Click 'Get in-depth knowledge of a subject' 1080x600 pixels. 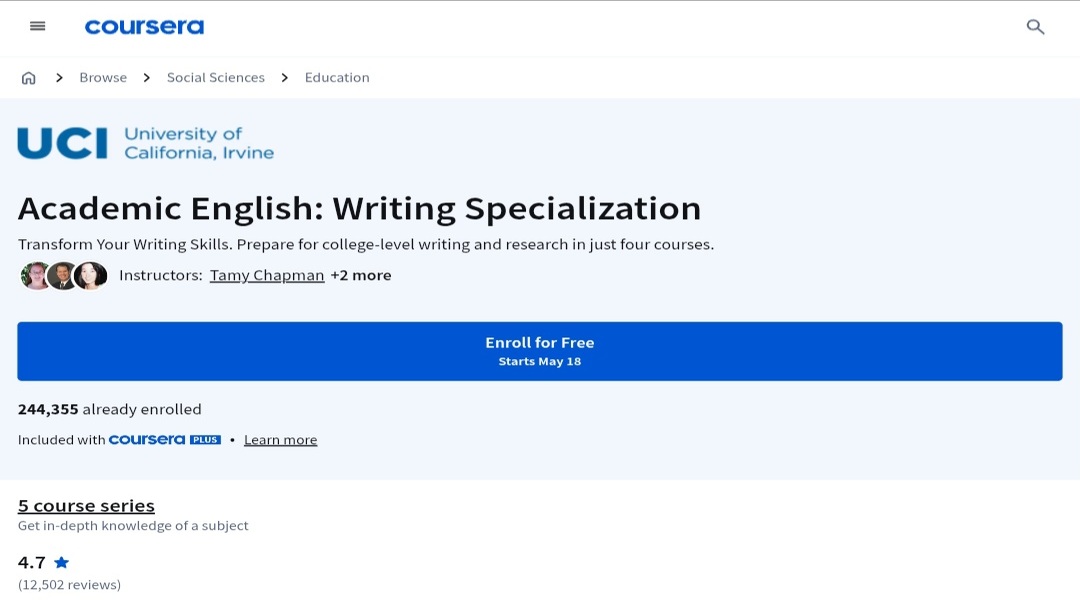coord(133,526)
